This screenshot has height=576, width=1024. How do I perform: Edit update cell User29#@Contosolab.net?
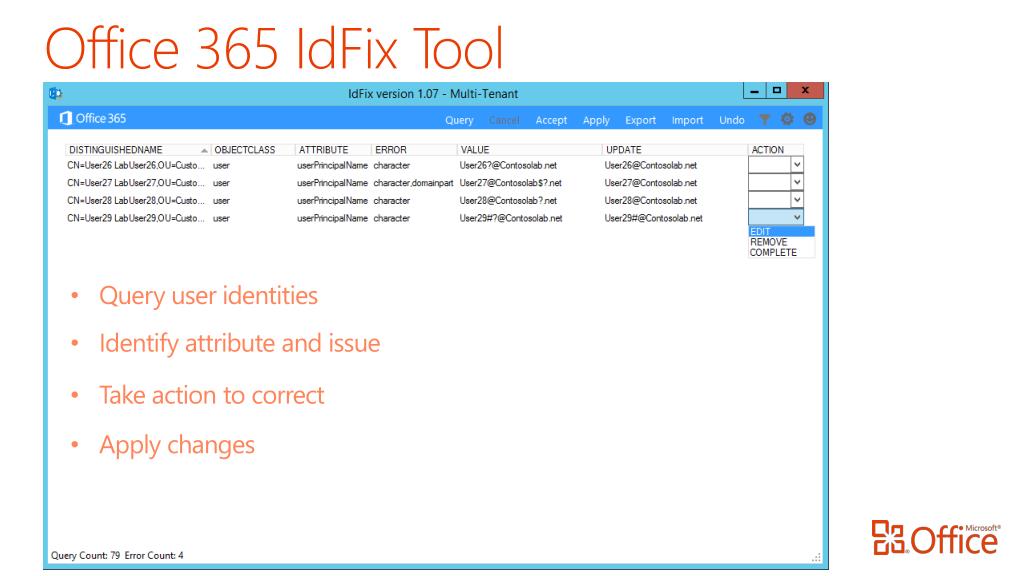(x=654, y=218)
